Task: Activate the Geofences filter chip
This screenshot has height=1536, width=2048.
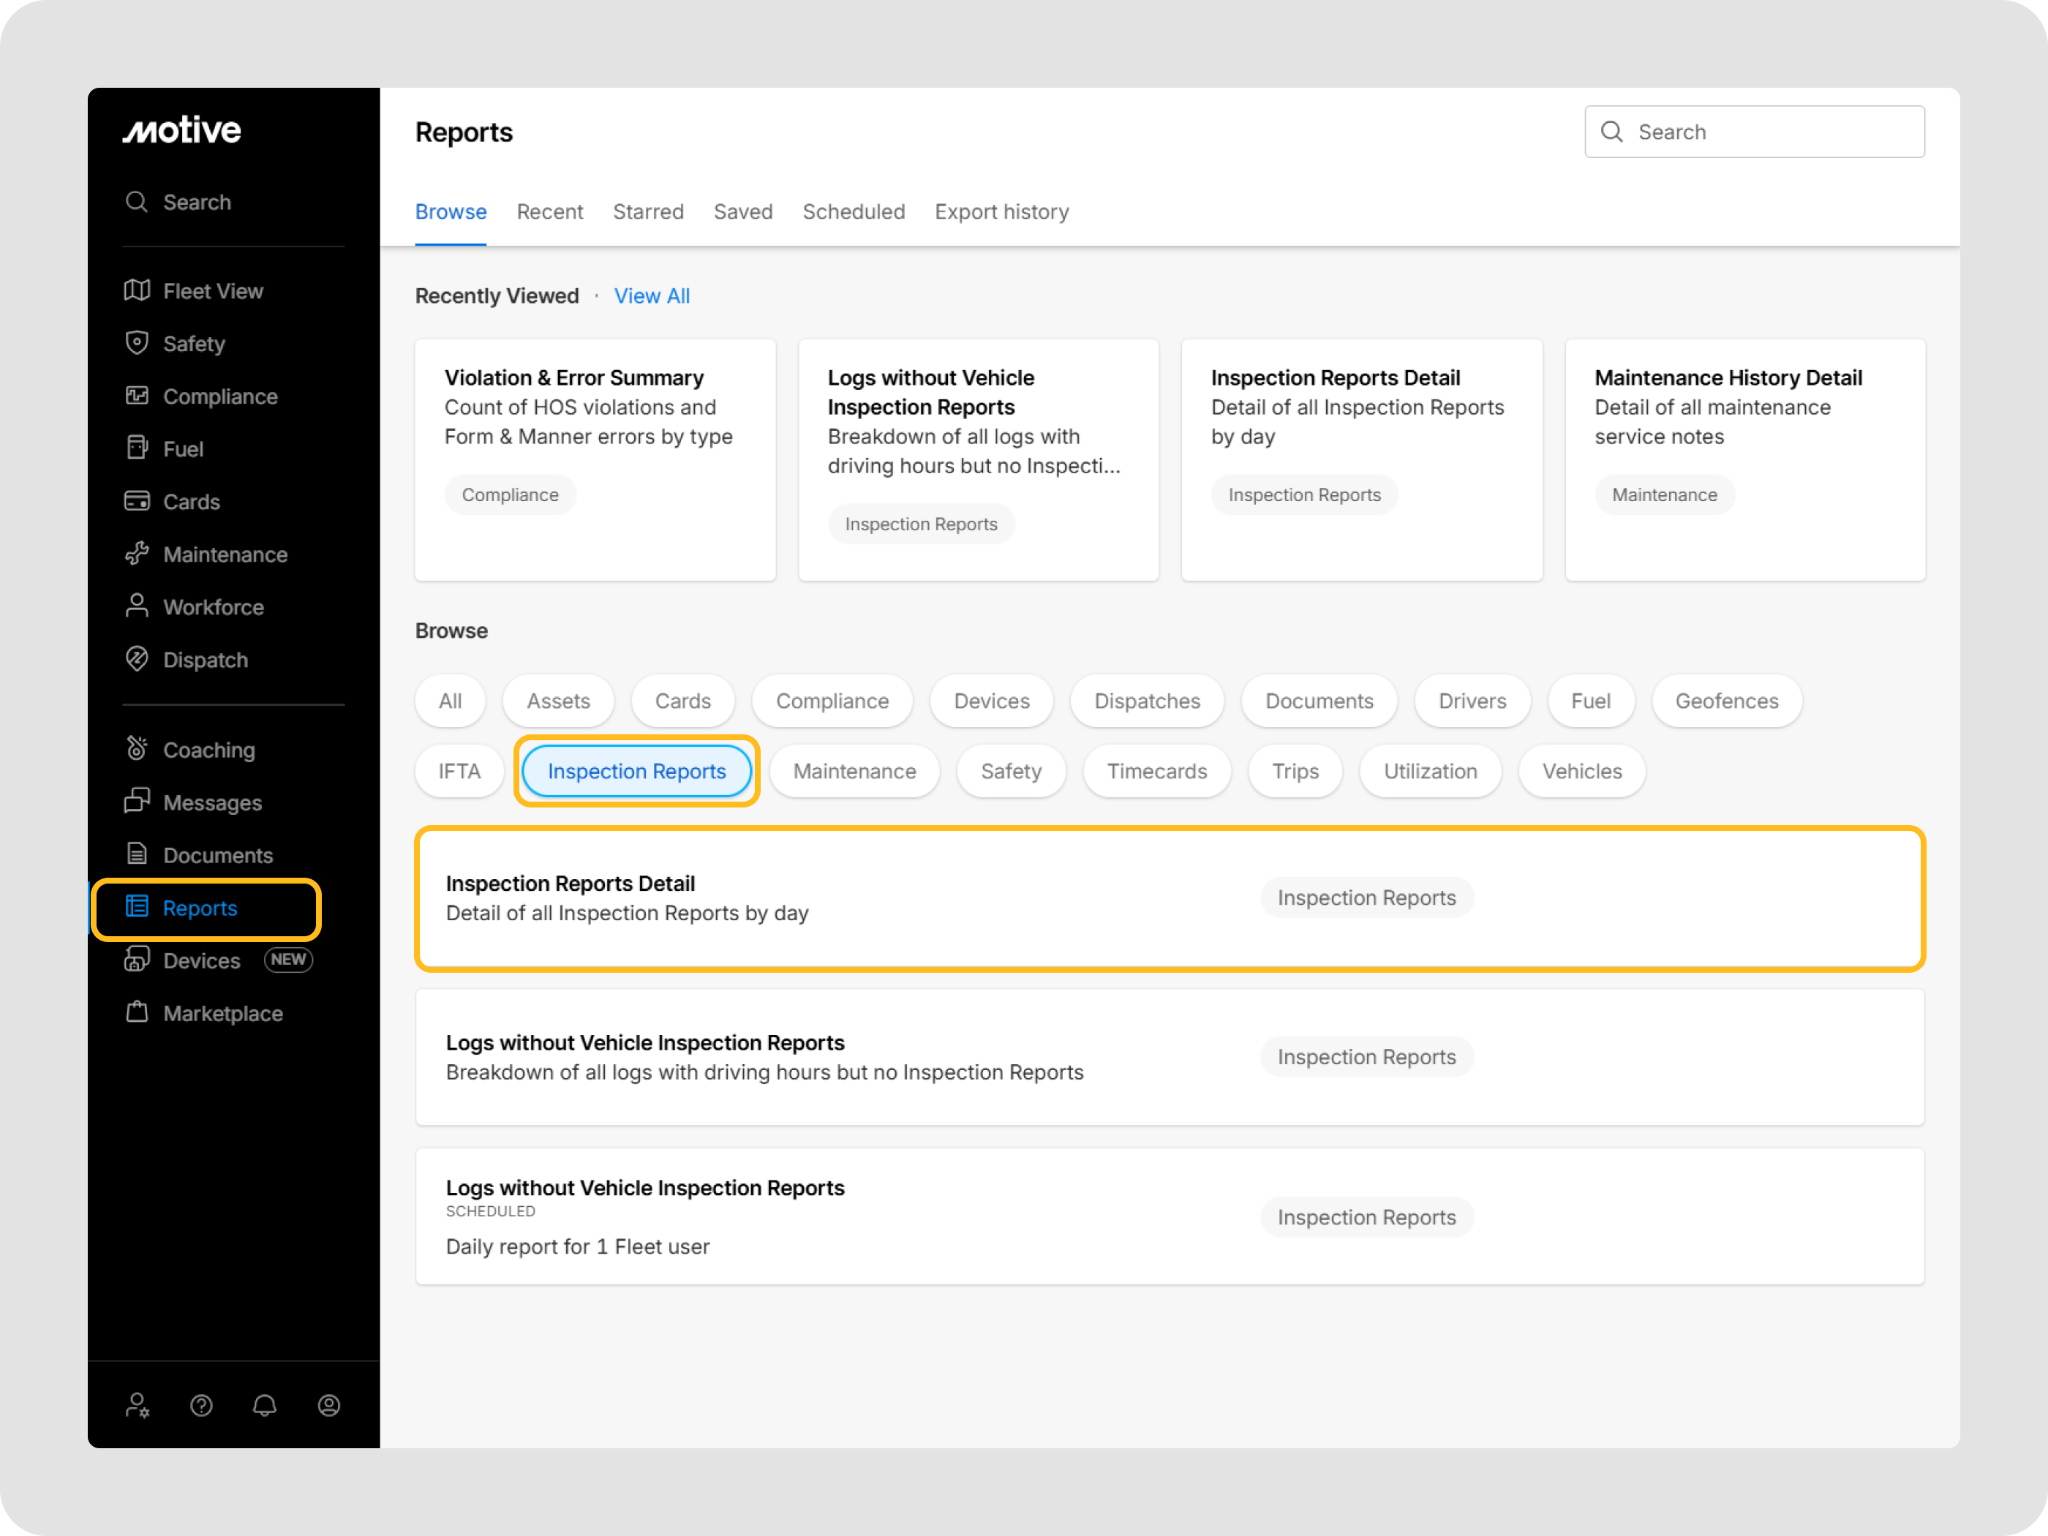Action: (1726, 701)
